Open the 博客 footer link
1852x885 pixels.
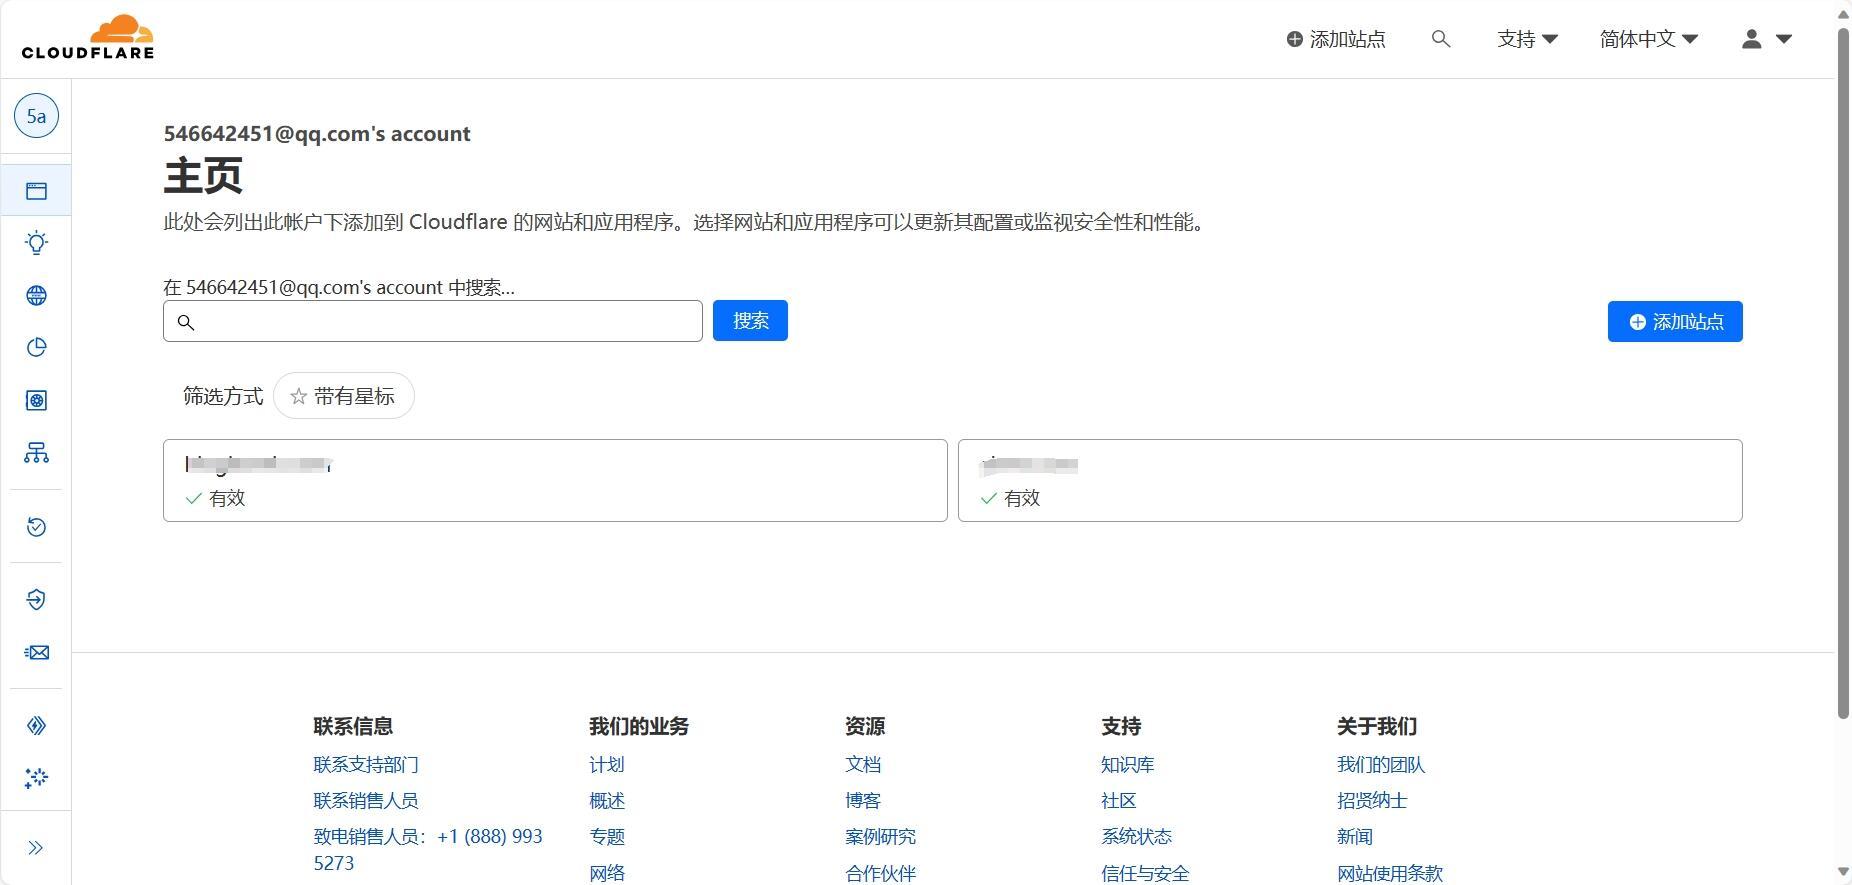tap(863, 800)
